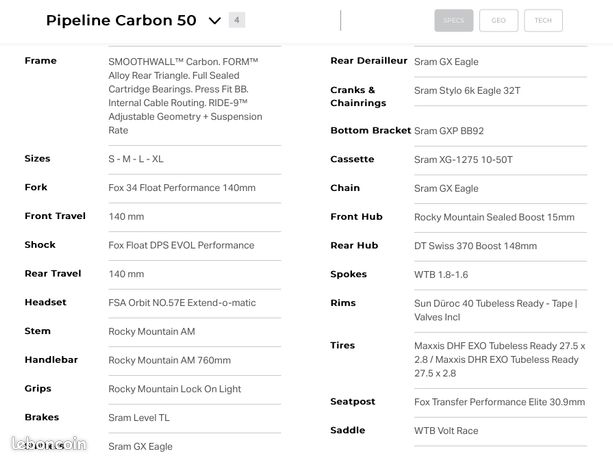Click 'Sram XG-1275 10-50T' cassette value
Viewport: 613px width, 460px height.
pos(463,160)
